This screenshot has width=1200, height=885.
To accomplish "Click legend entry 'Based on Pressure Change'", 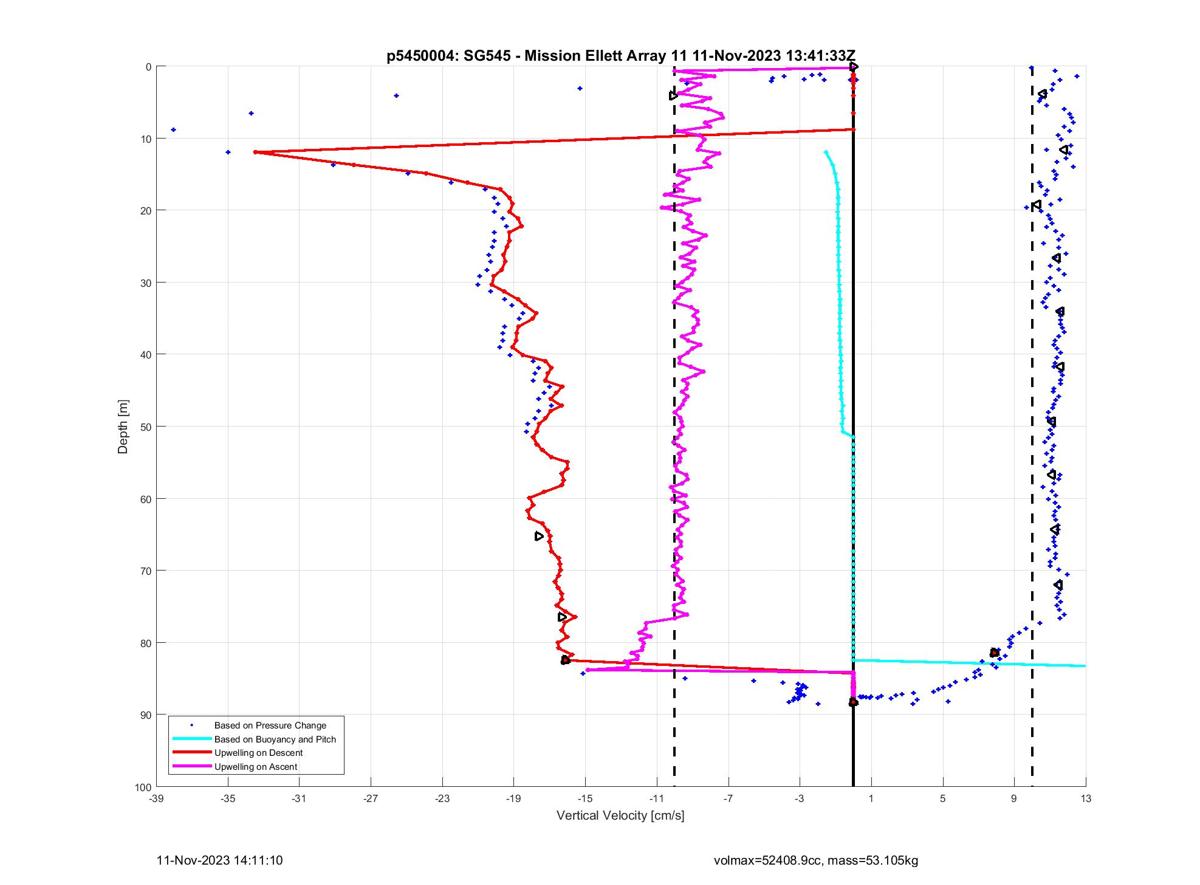I will pyautogui.click(x=270, y=725).
